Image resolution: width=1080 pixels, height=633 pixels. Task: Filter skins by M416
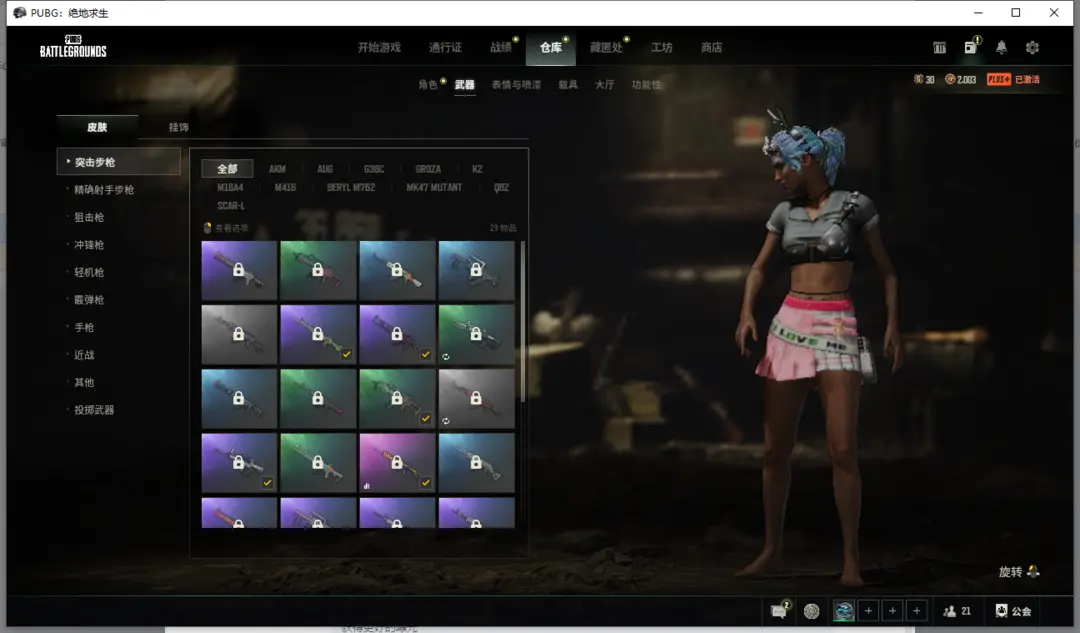pos(285,187)
